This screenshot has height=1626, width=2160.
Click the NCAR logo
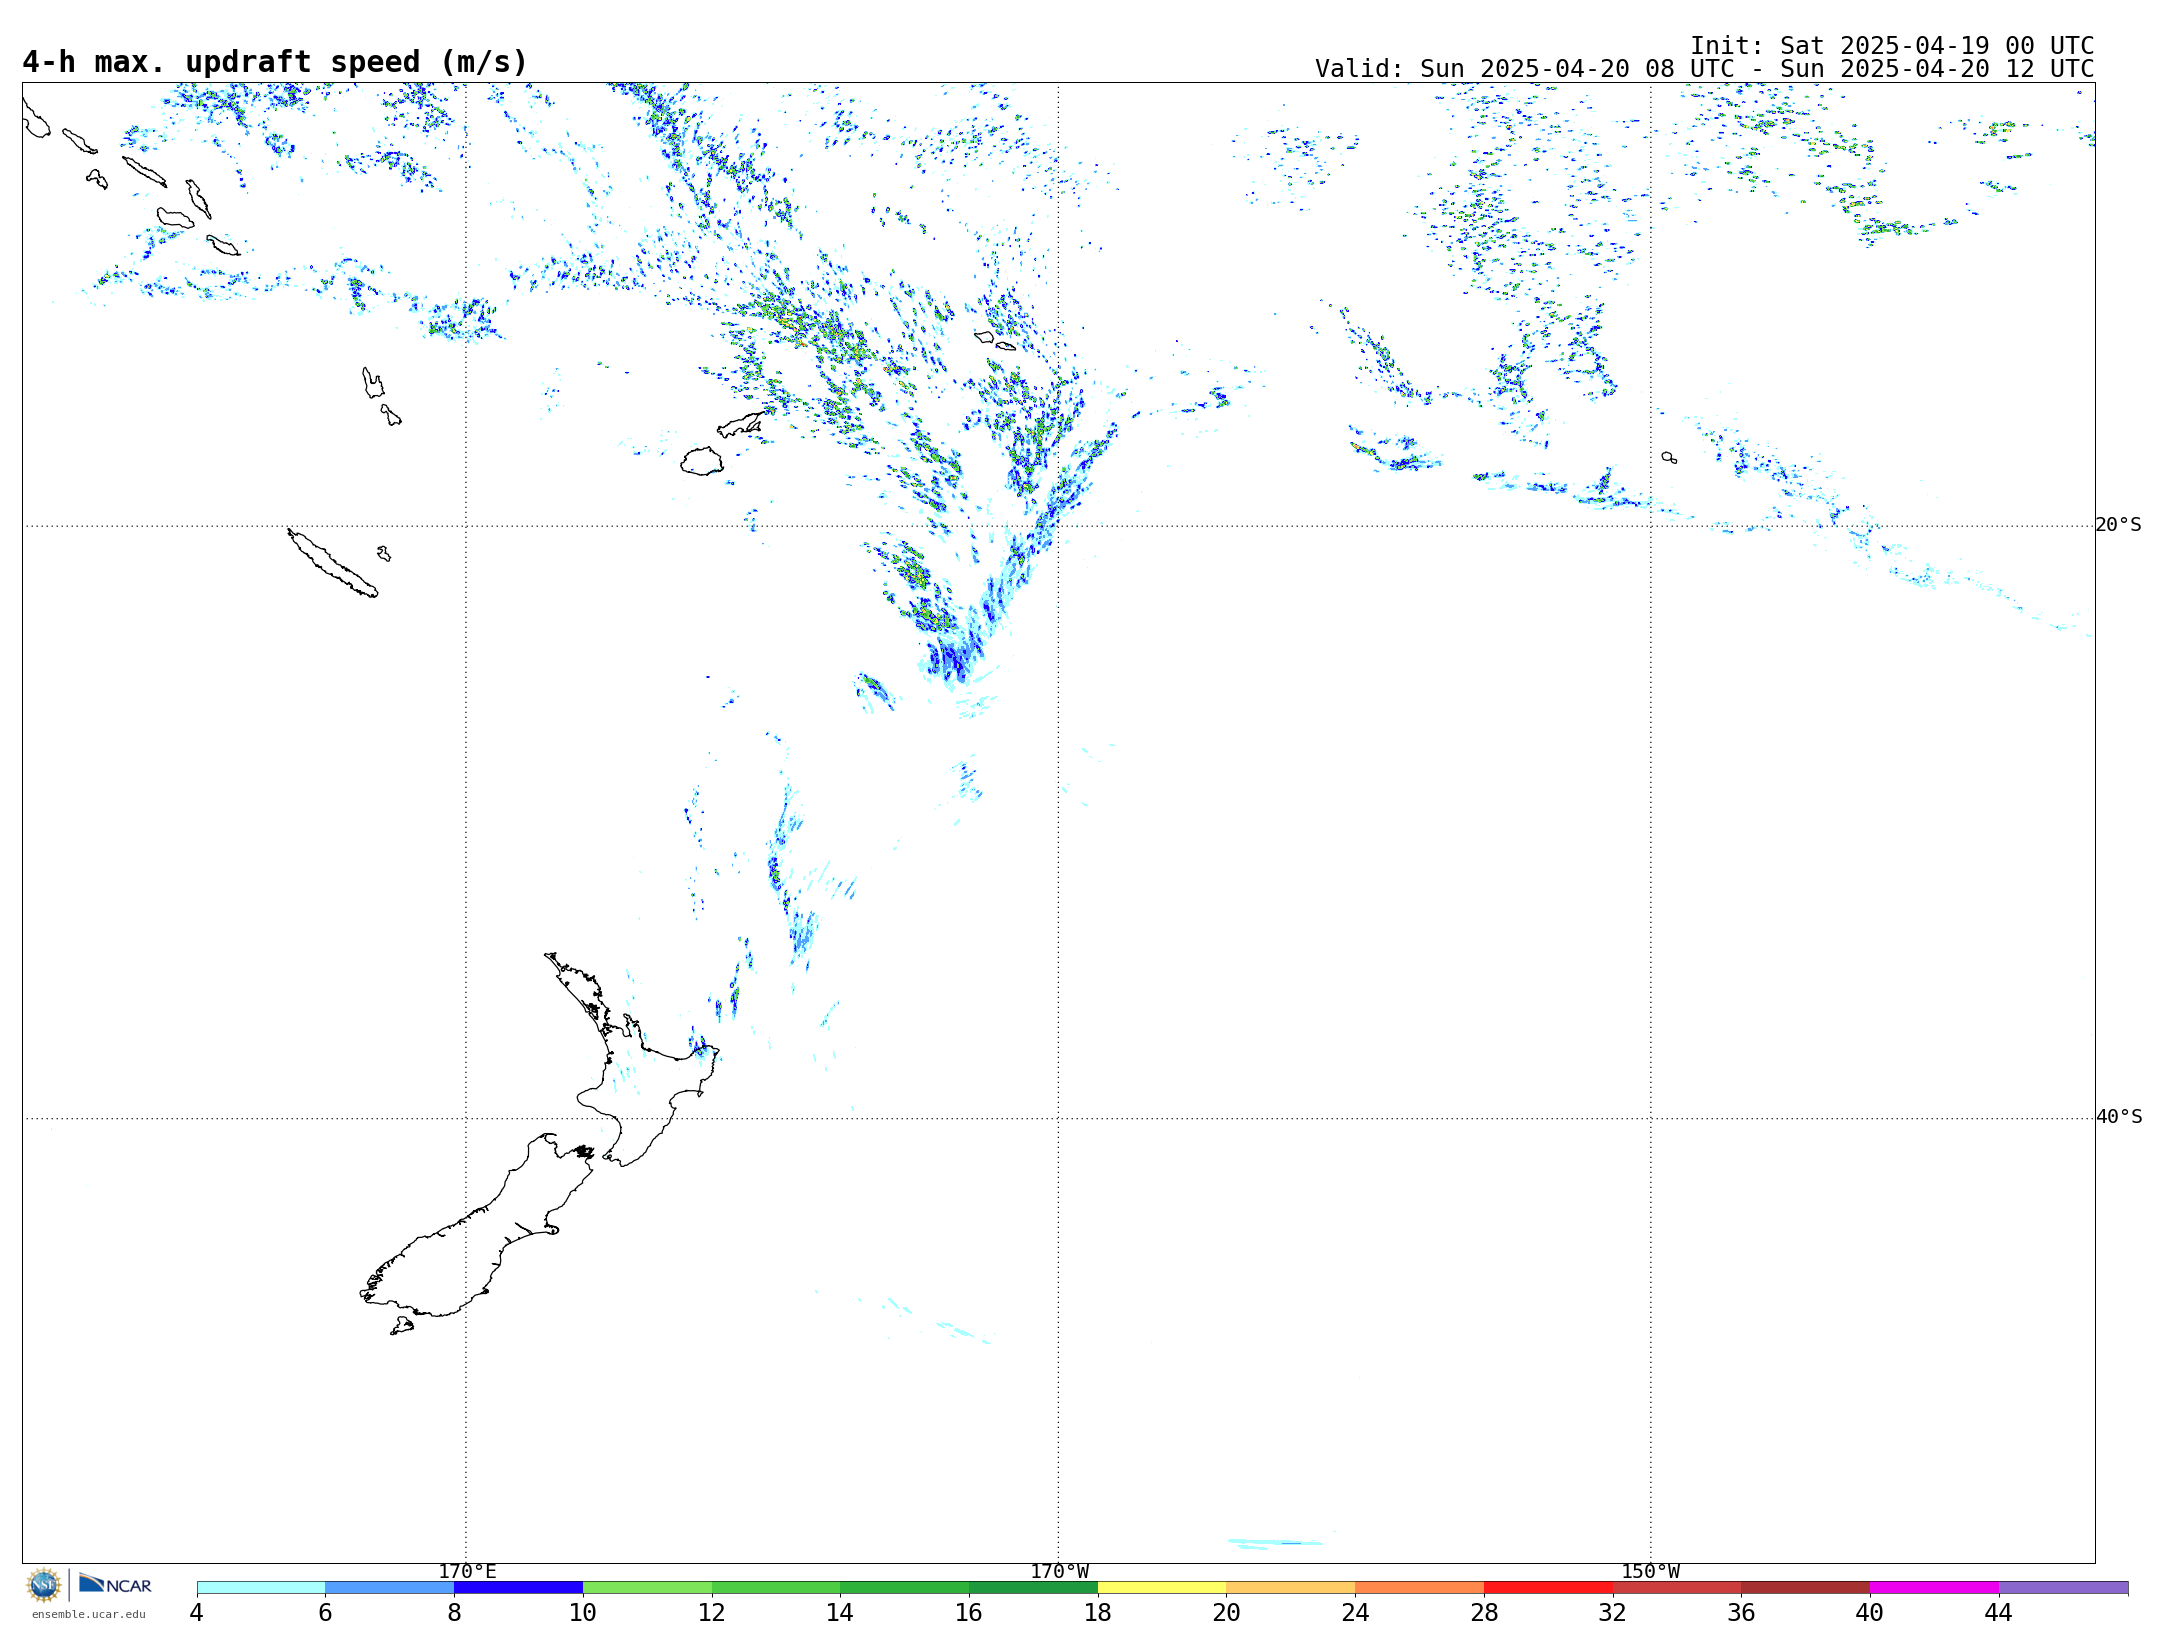point(115,1584)
